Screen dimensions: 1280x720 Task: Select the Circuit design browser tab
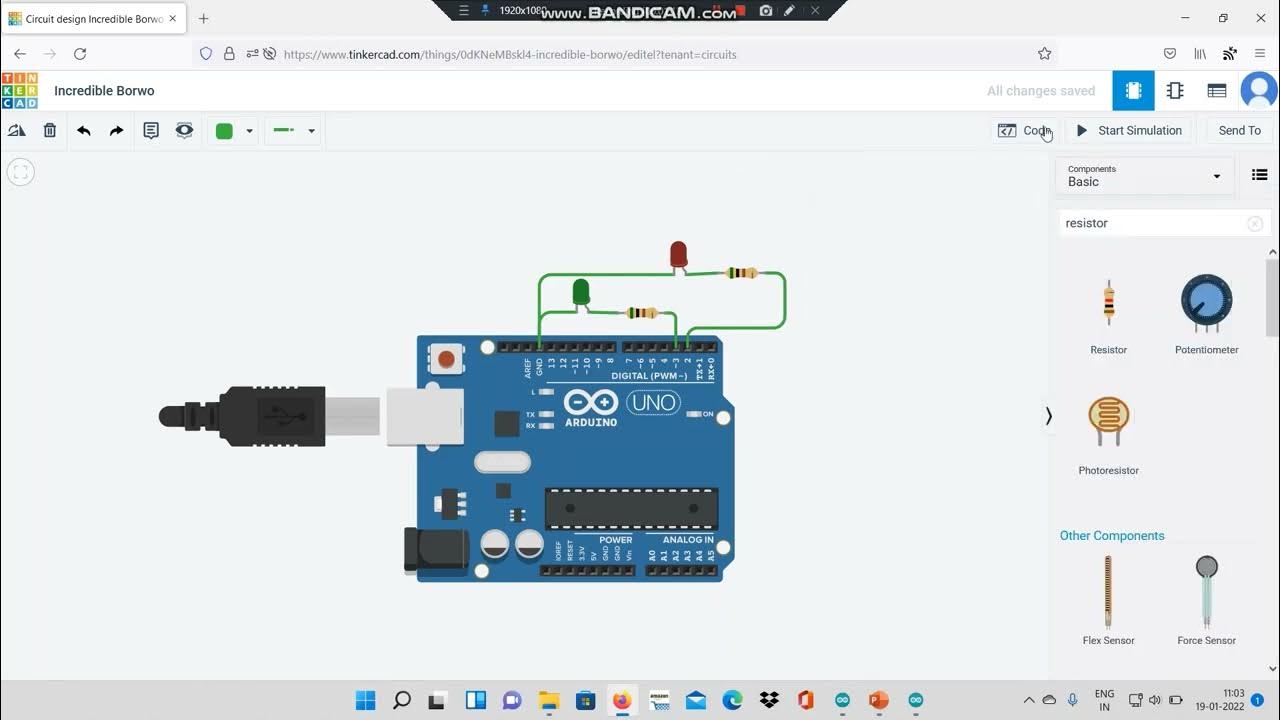94,19
